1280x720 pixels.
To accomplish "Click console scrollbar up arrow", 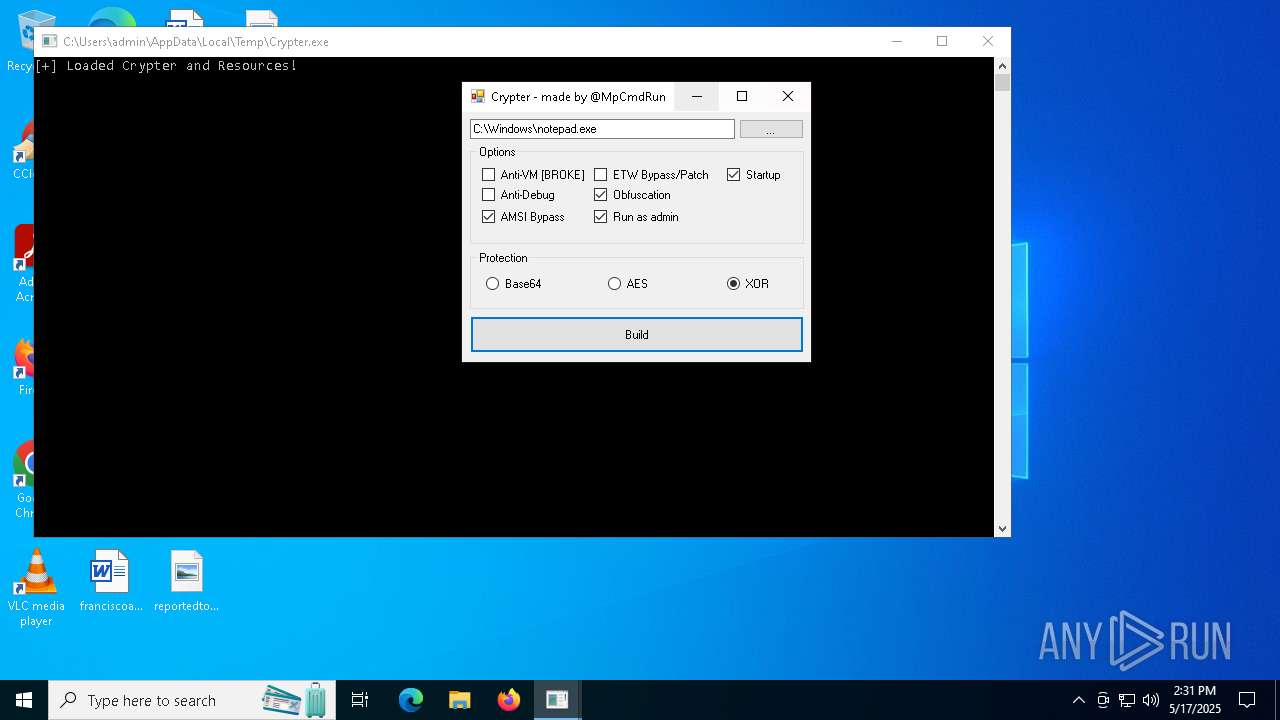I will 1003,66.
